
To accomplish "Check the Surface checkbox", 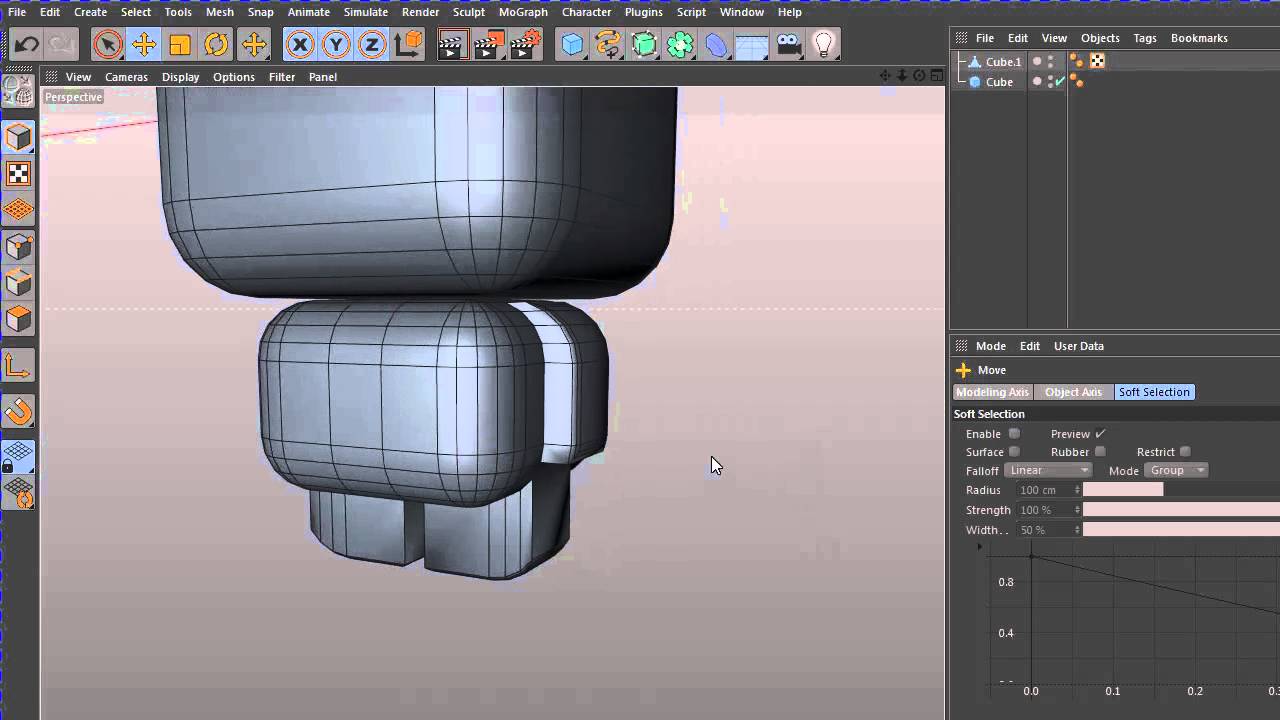I will click(1014, 452).
